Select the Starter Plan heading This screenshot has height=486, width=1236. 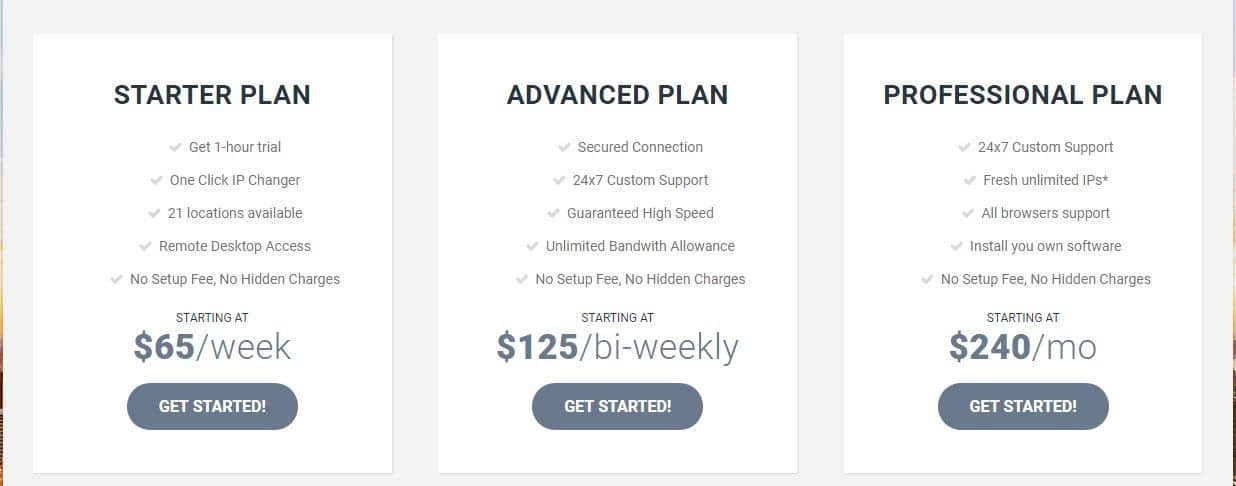click(x=212, y=95)
